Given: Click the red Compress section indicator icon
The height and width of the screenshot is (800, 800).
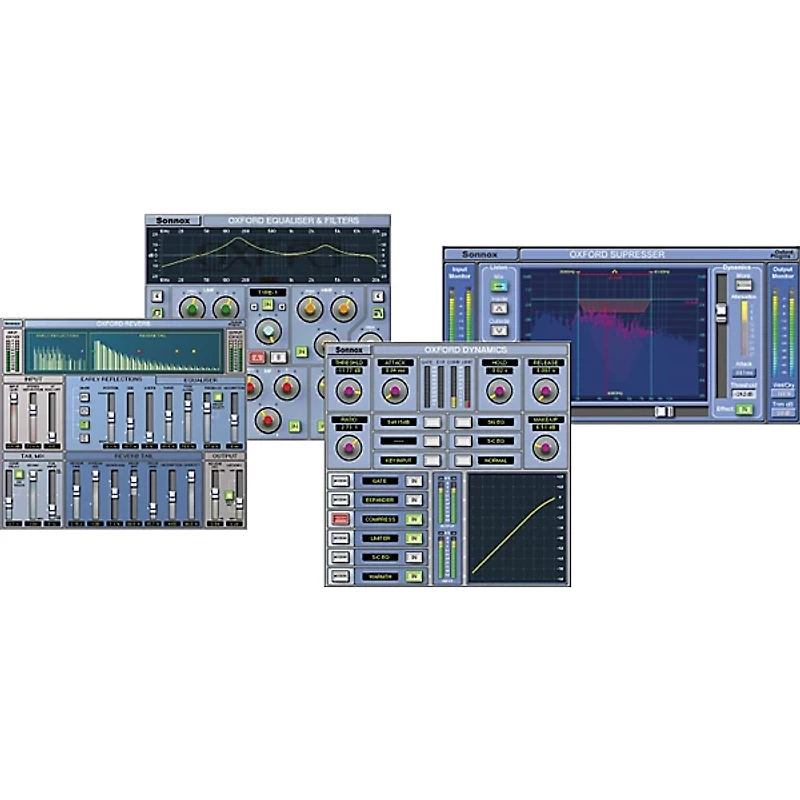Looking at the screenshot, I should click(340, 518).
